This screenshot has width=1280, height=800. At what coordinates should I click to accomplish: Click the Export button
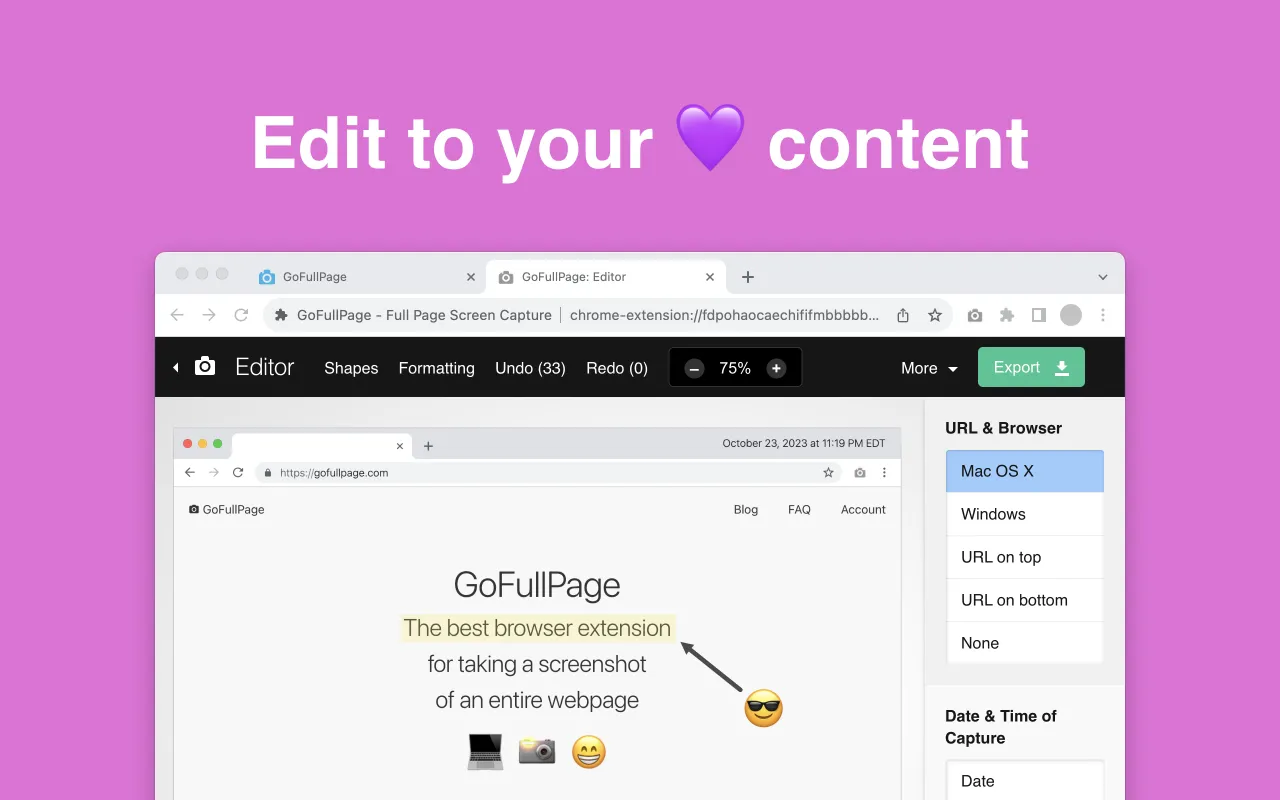[1031, 367]
